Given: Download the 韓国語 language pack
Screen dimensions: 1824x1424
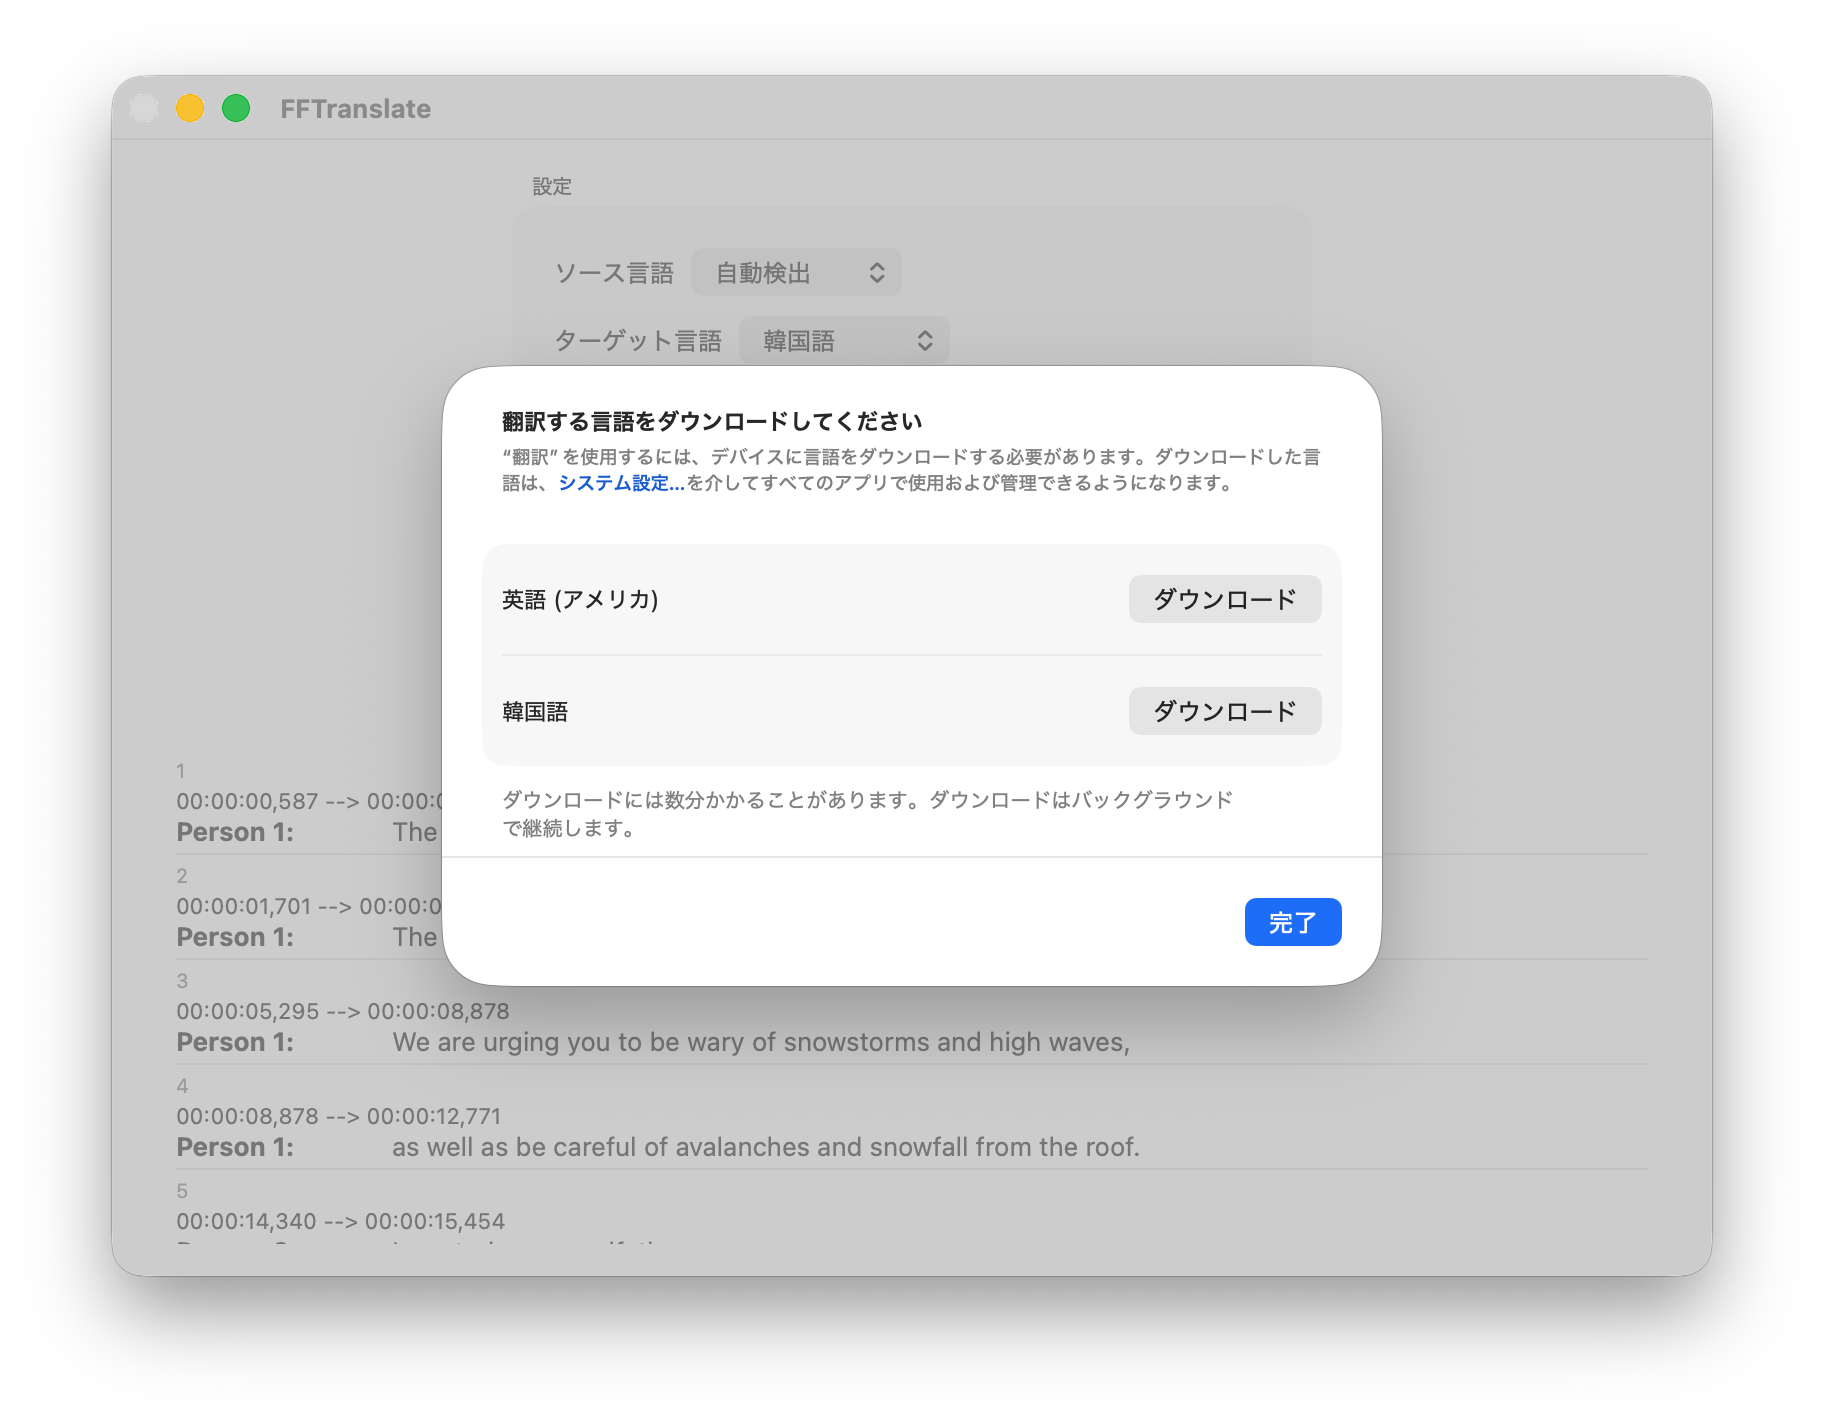Looking at the screenshot, I should tap(1224, 711).
